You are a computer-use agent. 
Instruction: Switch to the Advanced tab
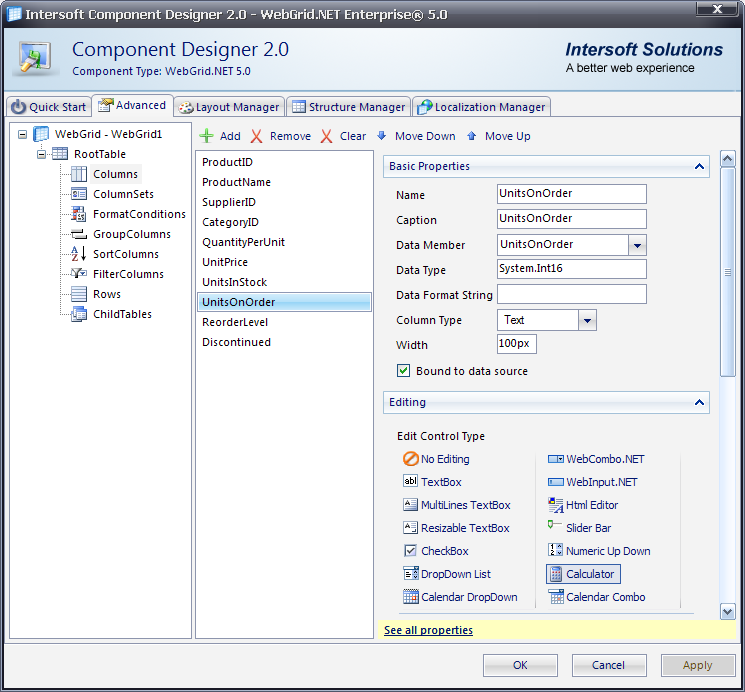[x=132, y=105]
